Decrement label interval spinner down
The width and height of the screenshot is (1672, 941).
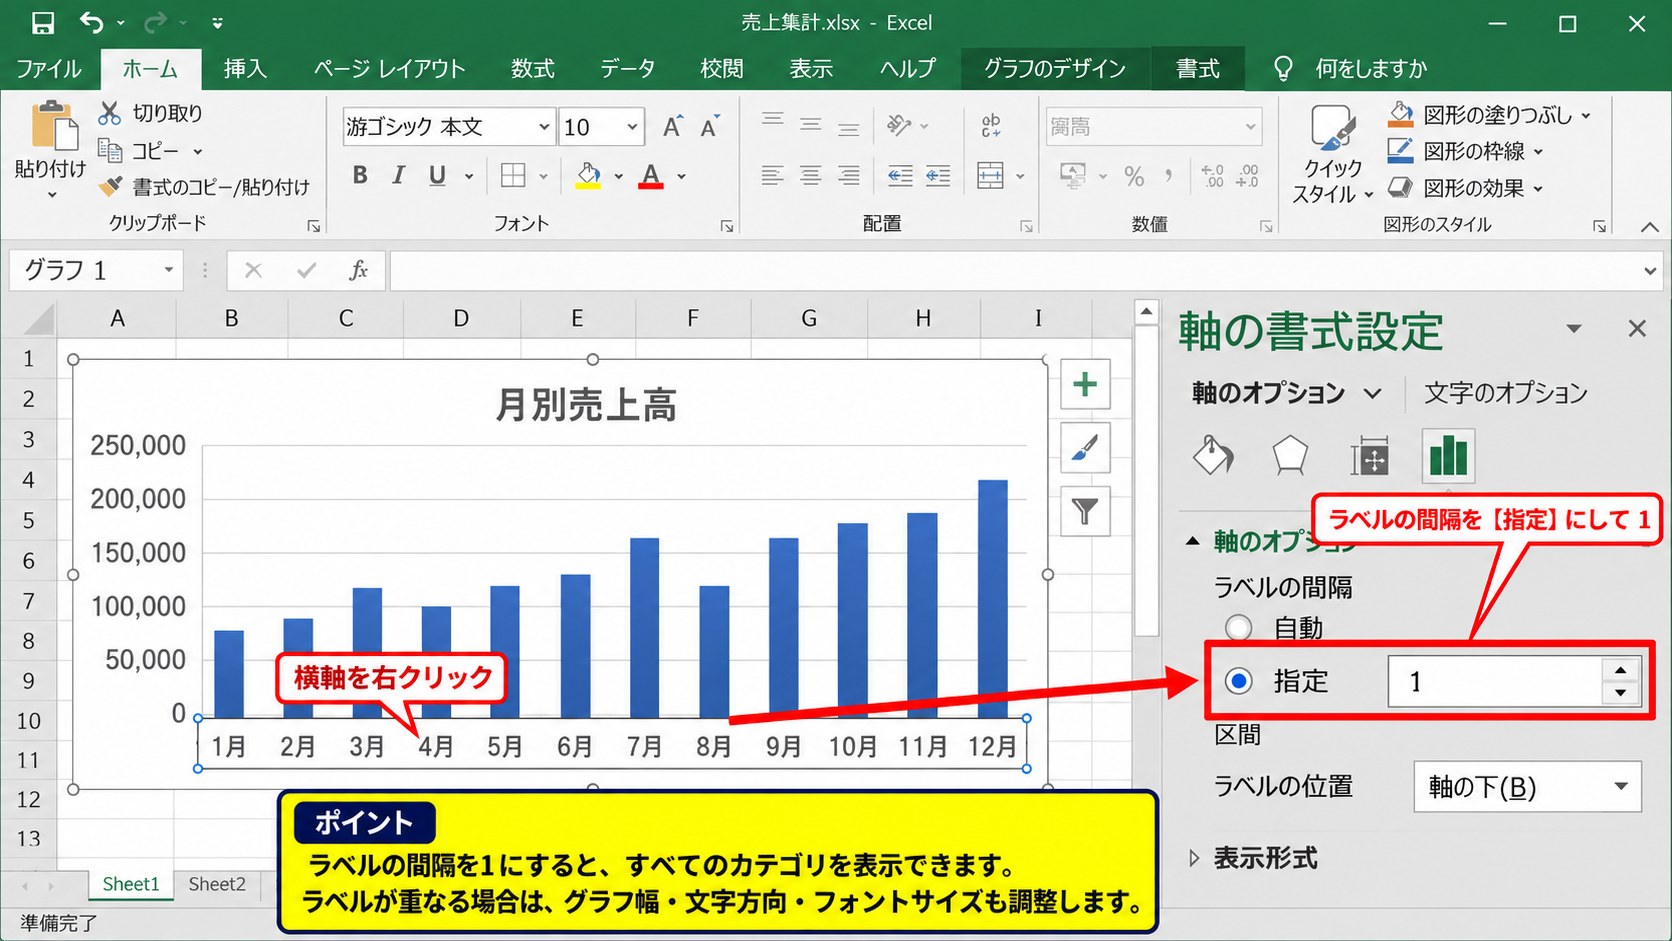coord(1620,692)
